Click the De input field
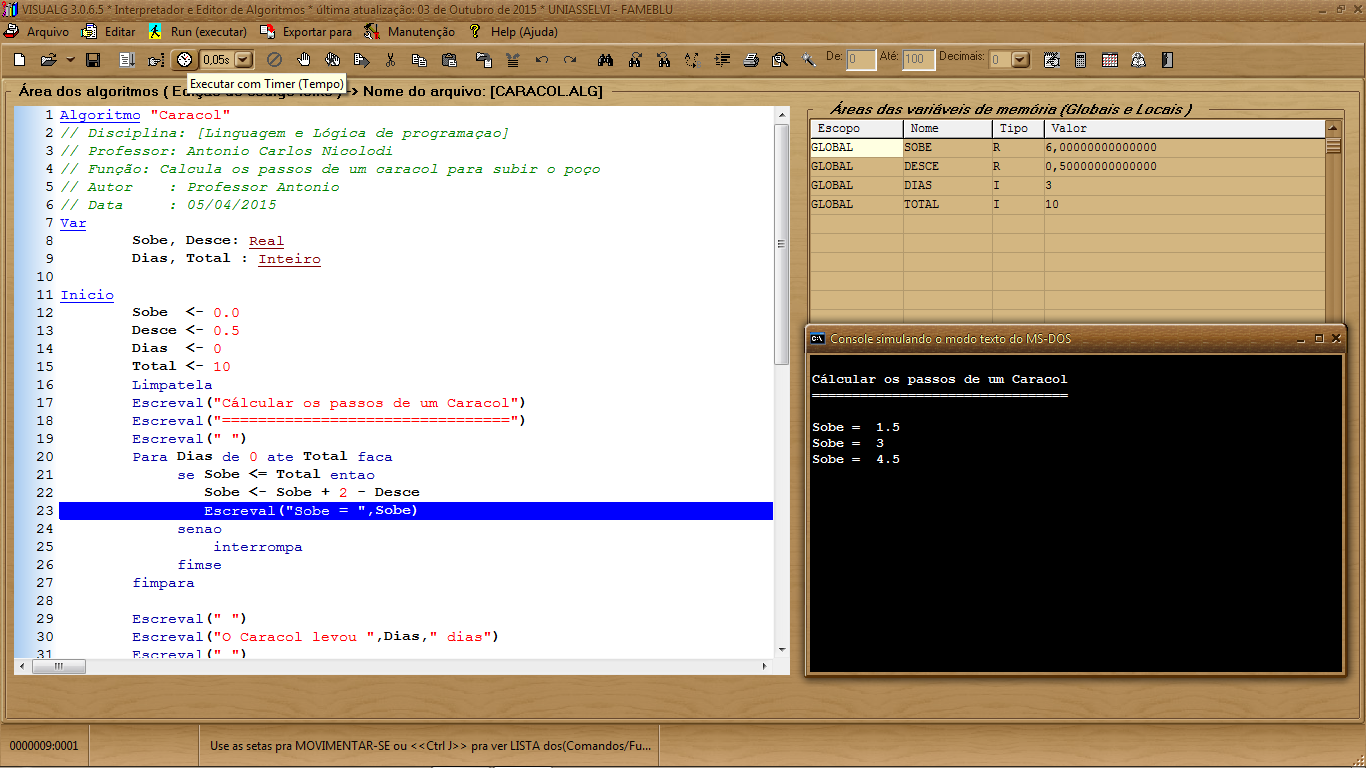 click(x=861, y=60)
